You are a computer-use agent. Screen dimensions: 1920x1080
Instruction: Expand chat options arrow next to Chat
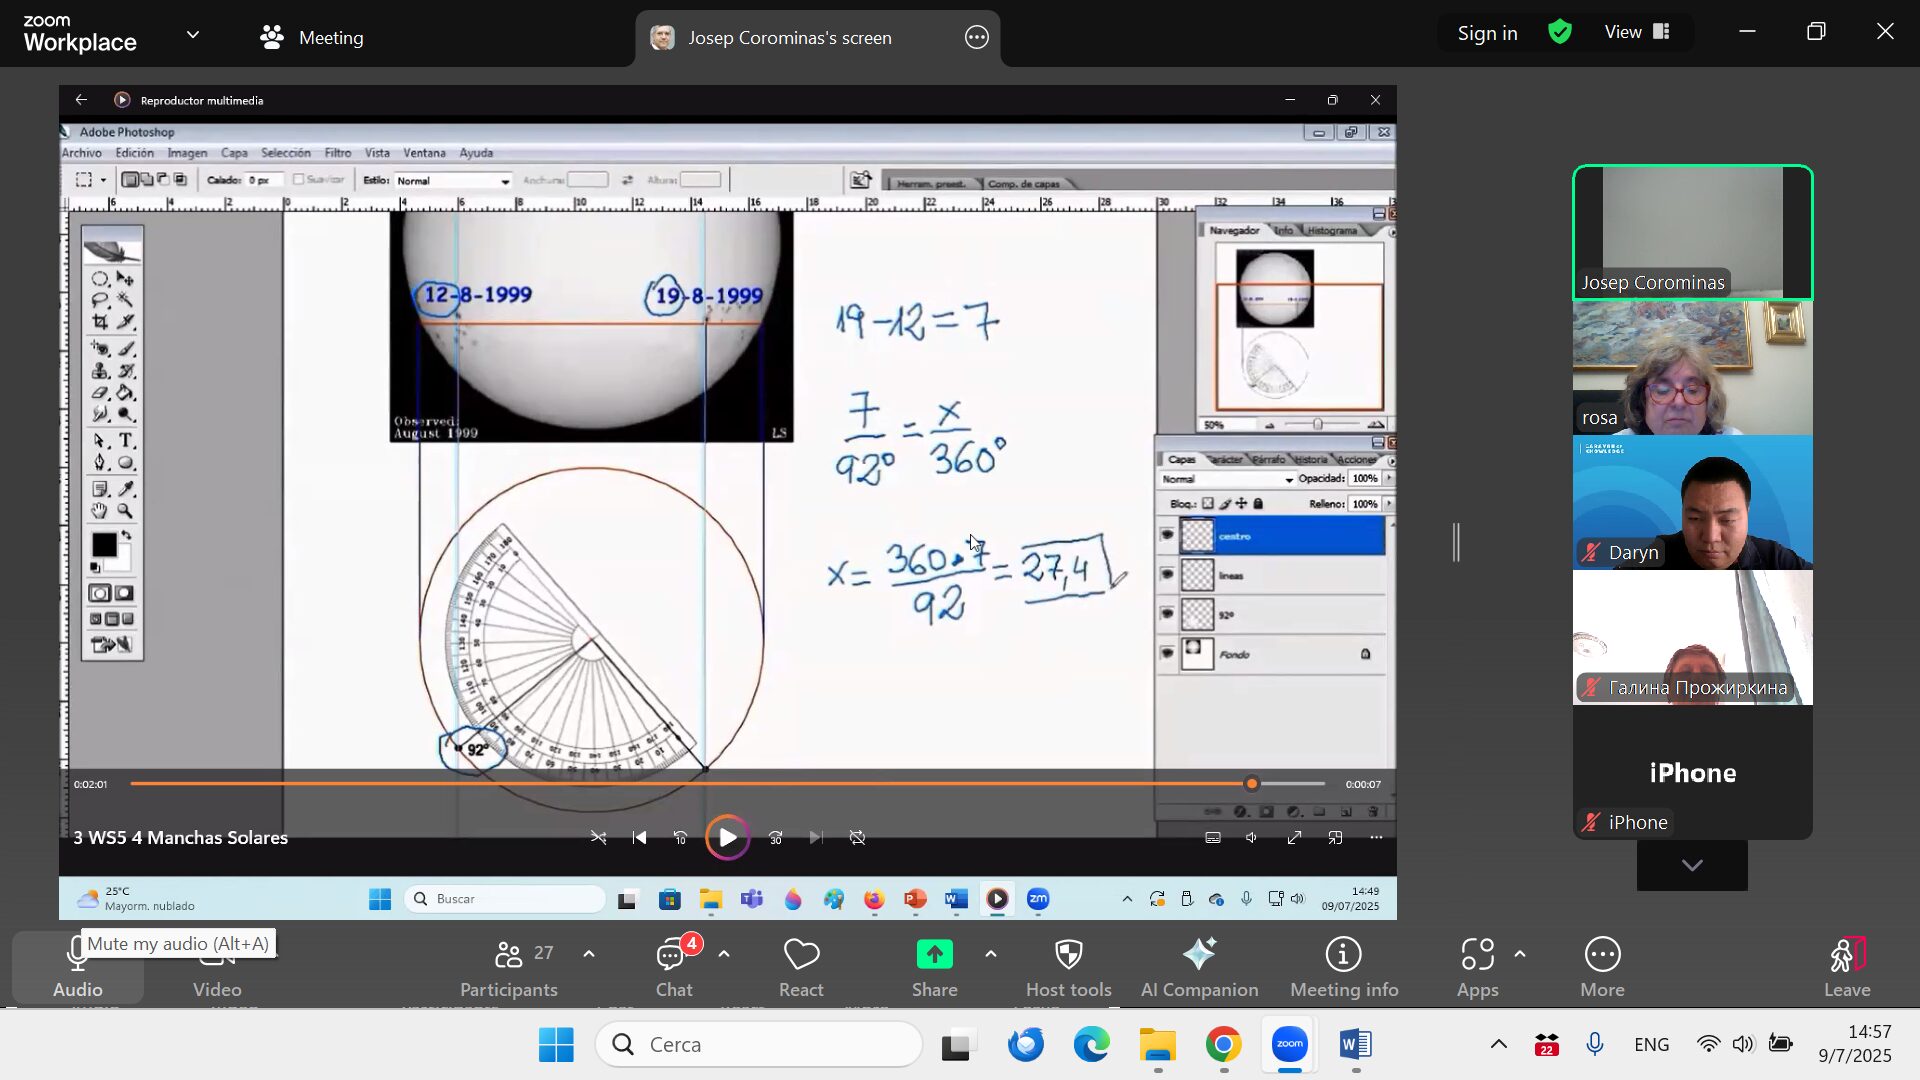click(724, 954)
